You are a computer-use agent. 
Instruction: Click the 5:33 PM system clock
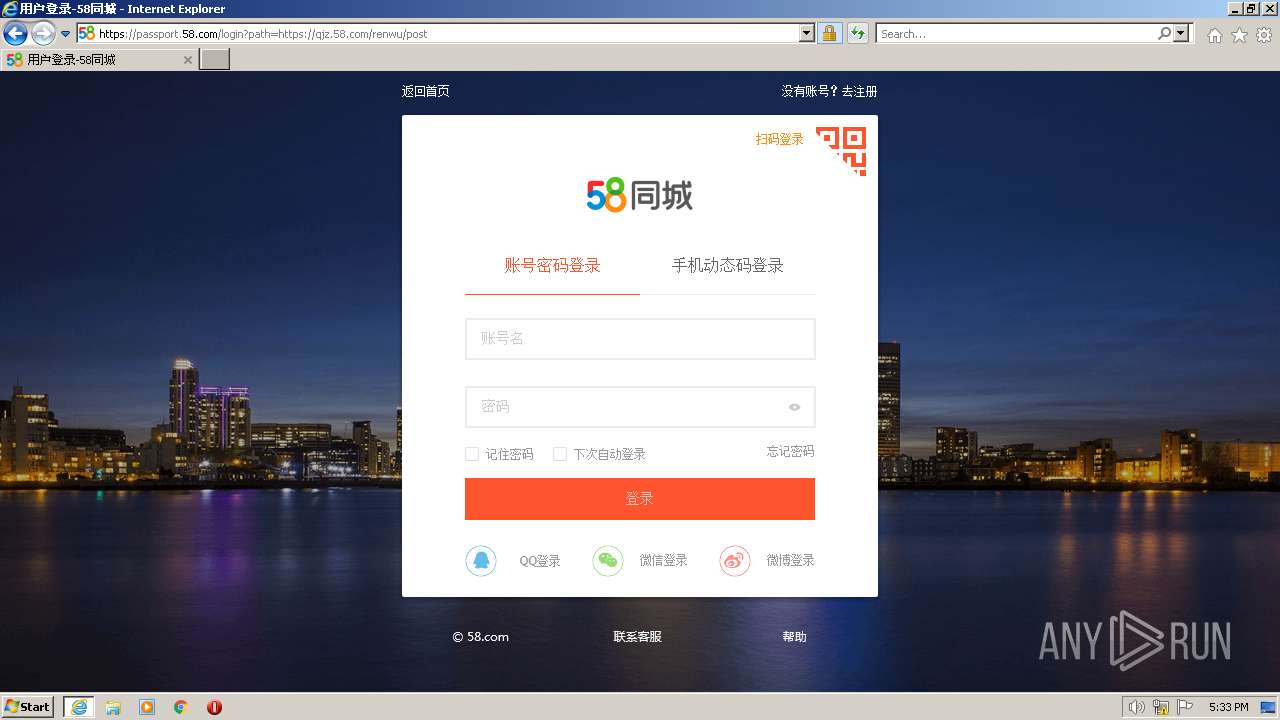(x=1228, y=707)
